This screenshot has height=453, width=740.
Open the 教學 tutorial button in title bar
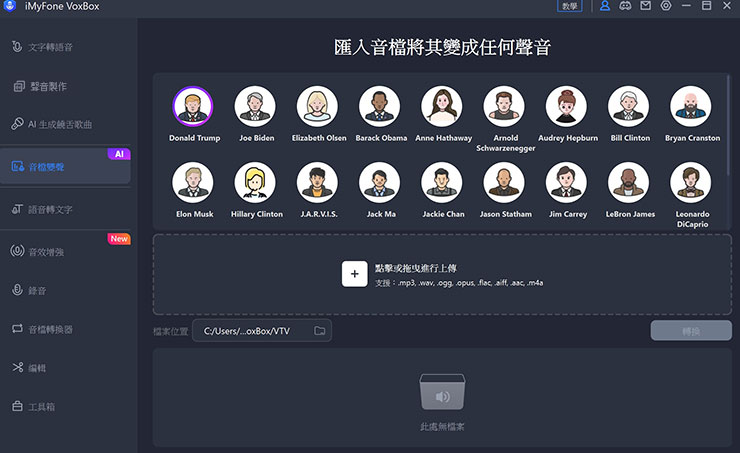tap(570, 6)
